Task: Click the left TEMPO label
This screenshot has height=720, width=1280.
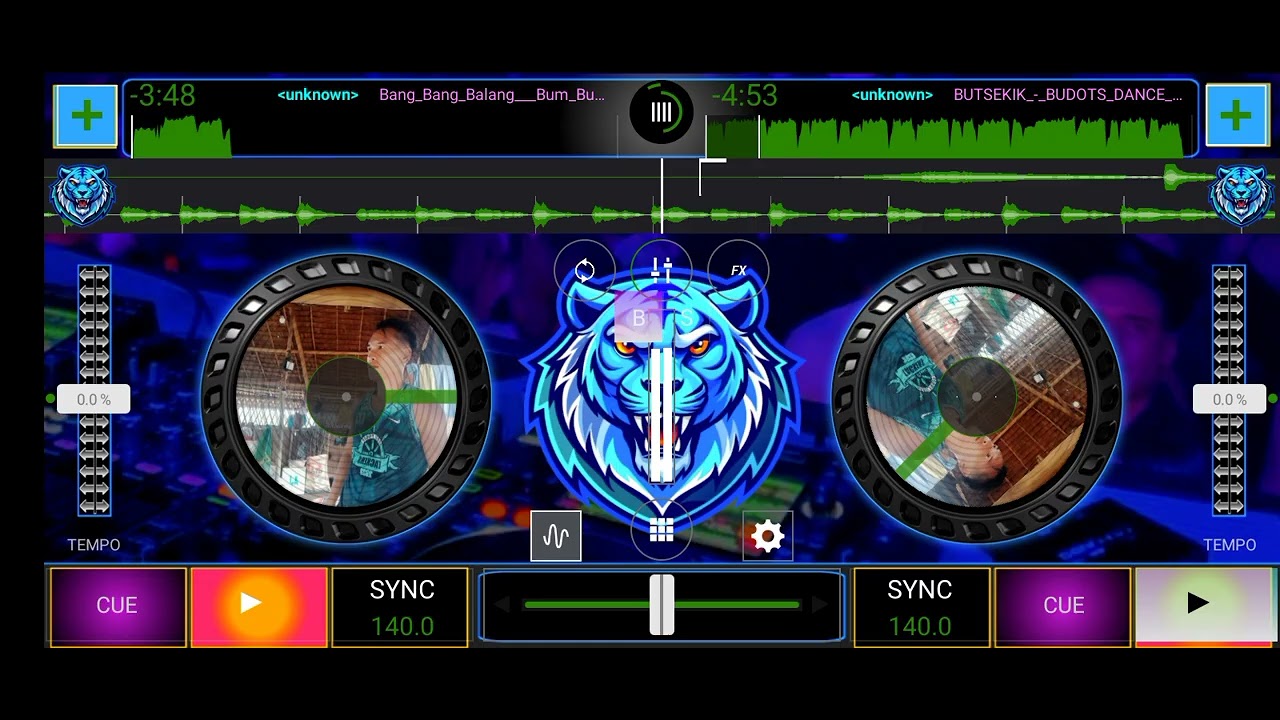Action: [x=94, y=545]
